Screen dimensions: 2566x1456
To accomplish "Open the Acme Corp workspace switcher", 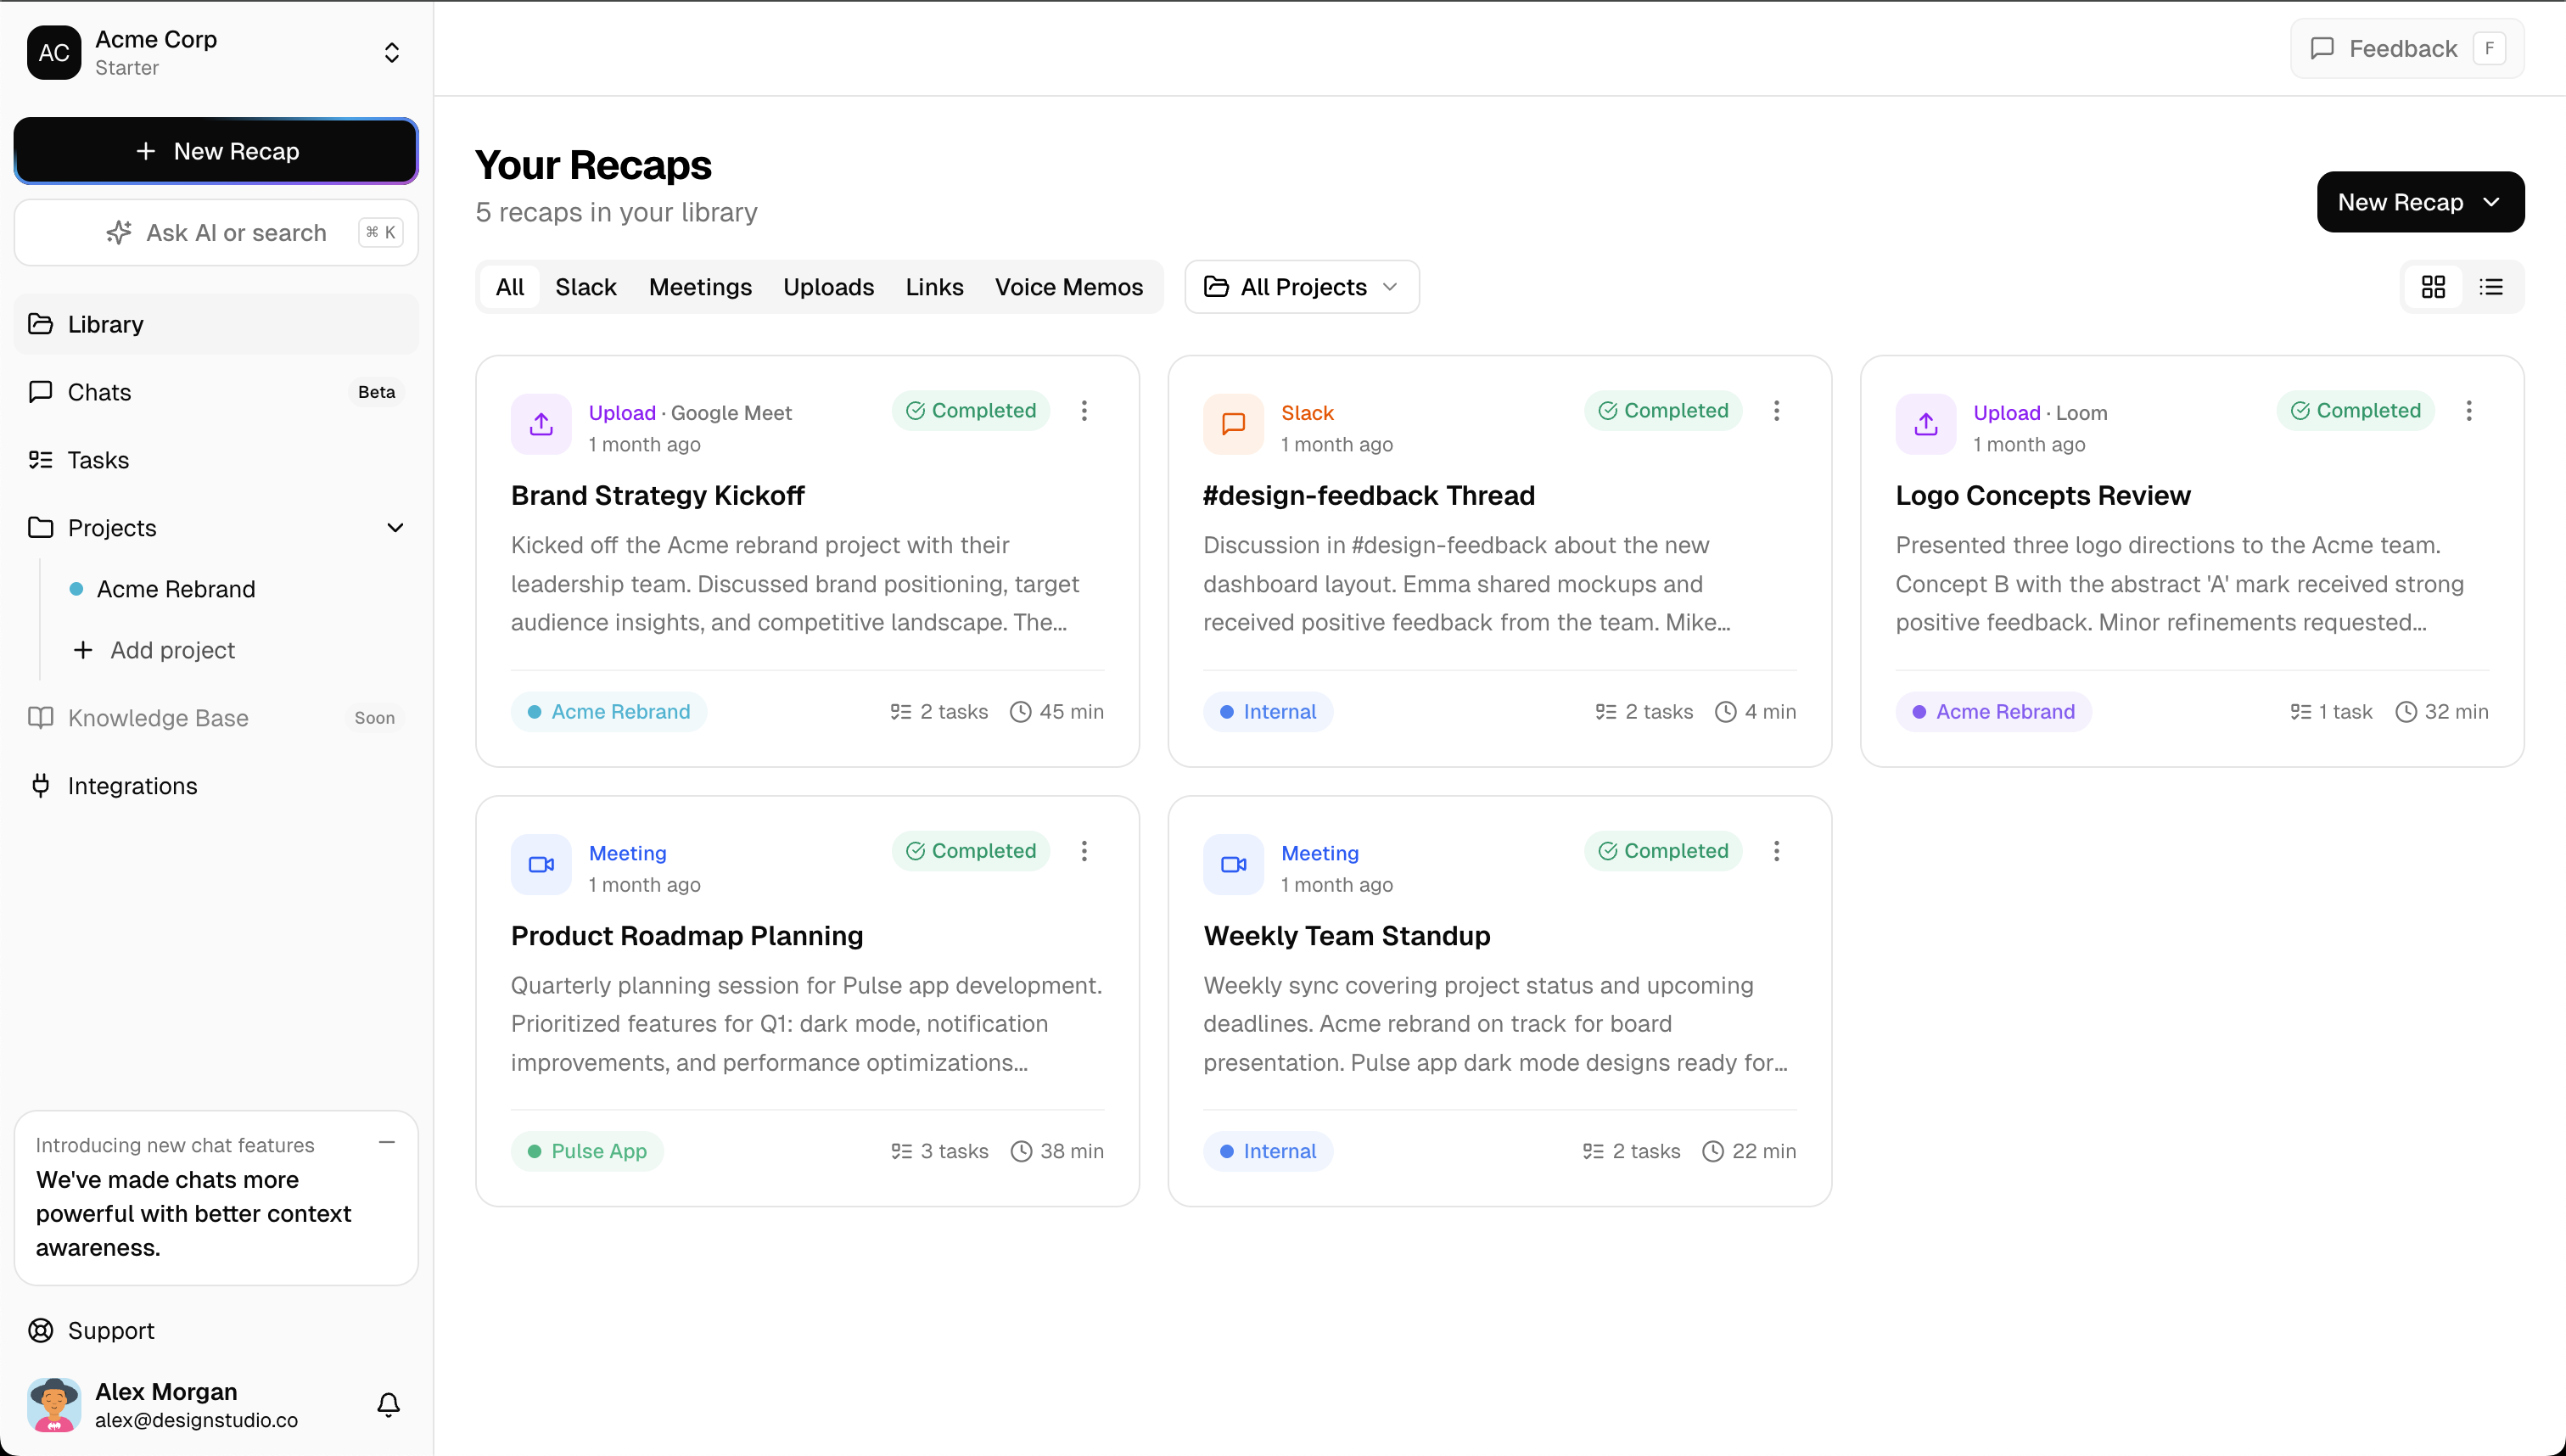I will click(392, 52).
